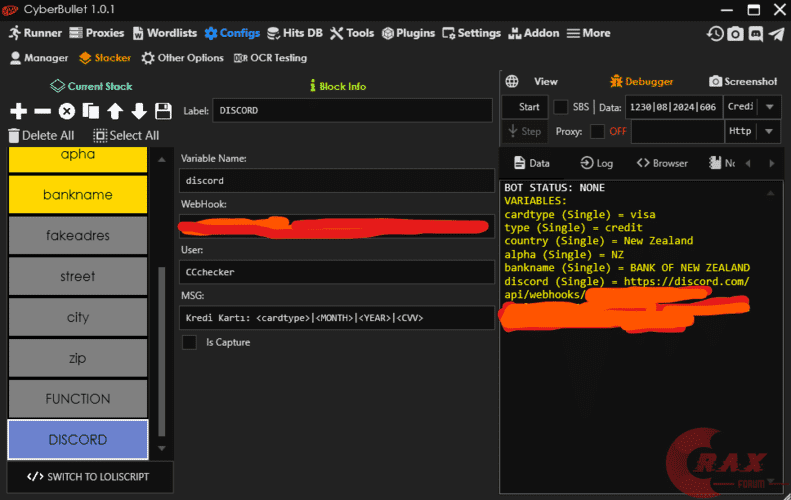Select the street block

point(78,276)
